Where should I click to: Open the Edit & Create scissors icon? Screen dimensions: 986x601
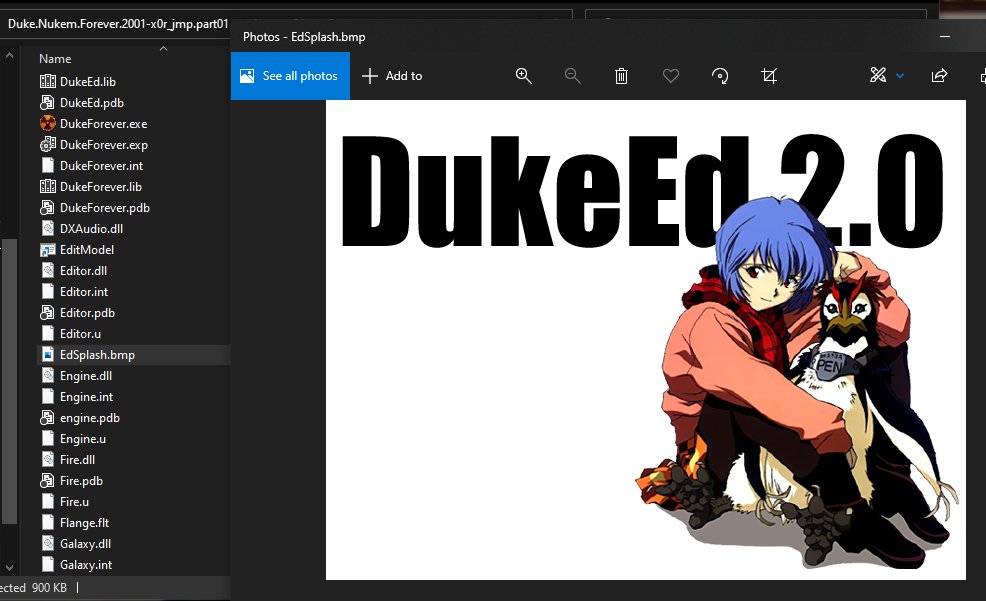coord(878,75)
